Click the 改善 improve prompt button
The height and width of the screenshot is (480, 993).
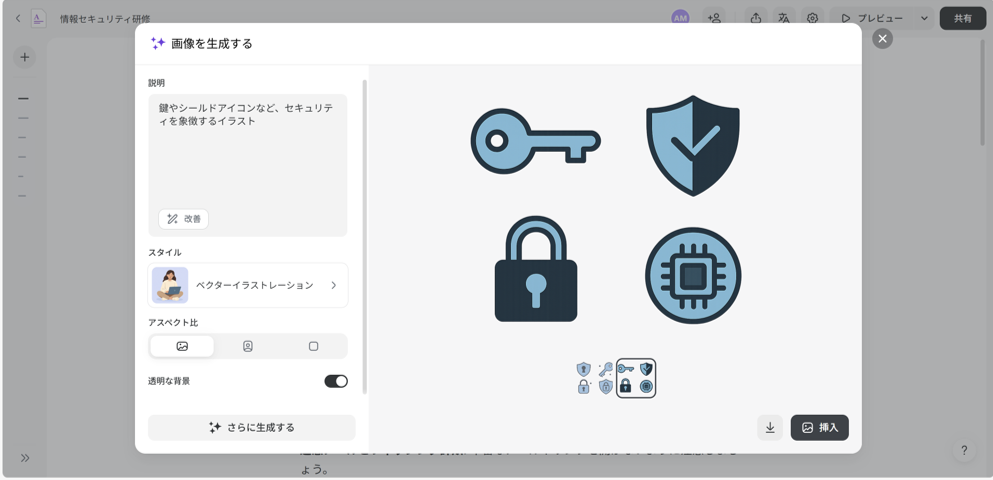184,218
